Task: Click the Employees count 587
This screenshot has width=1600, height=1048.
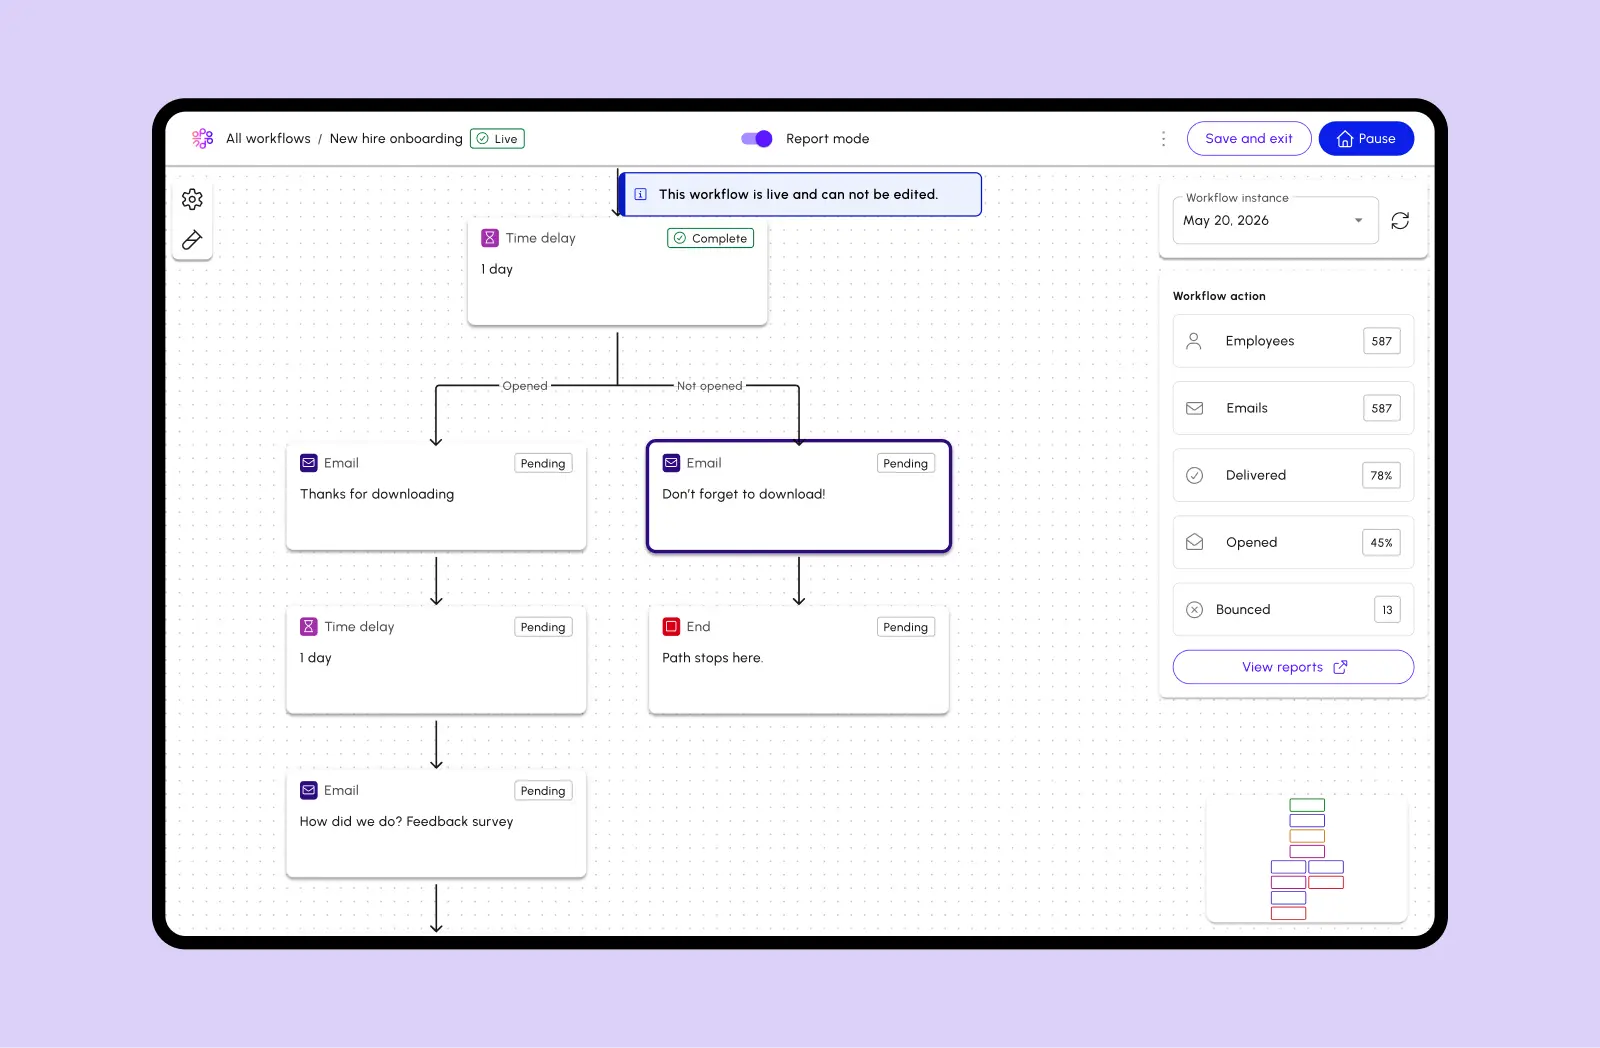Action: 1382,341
